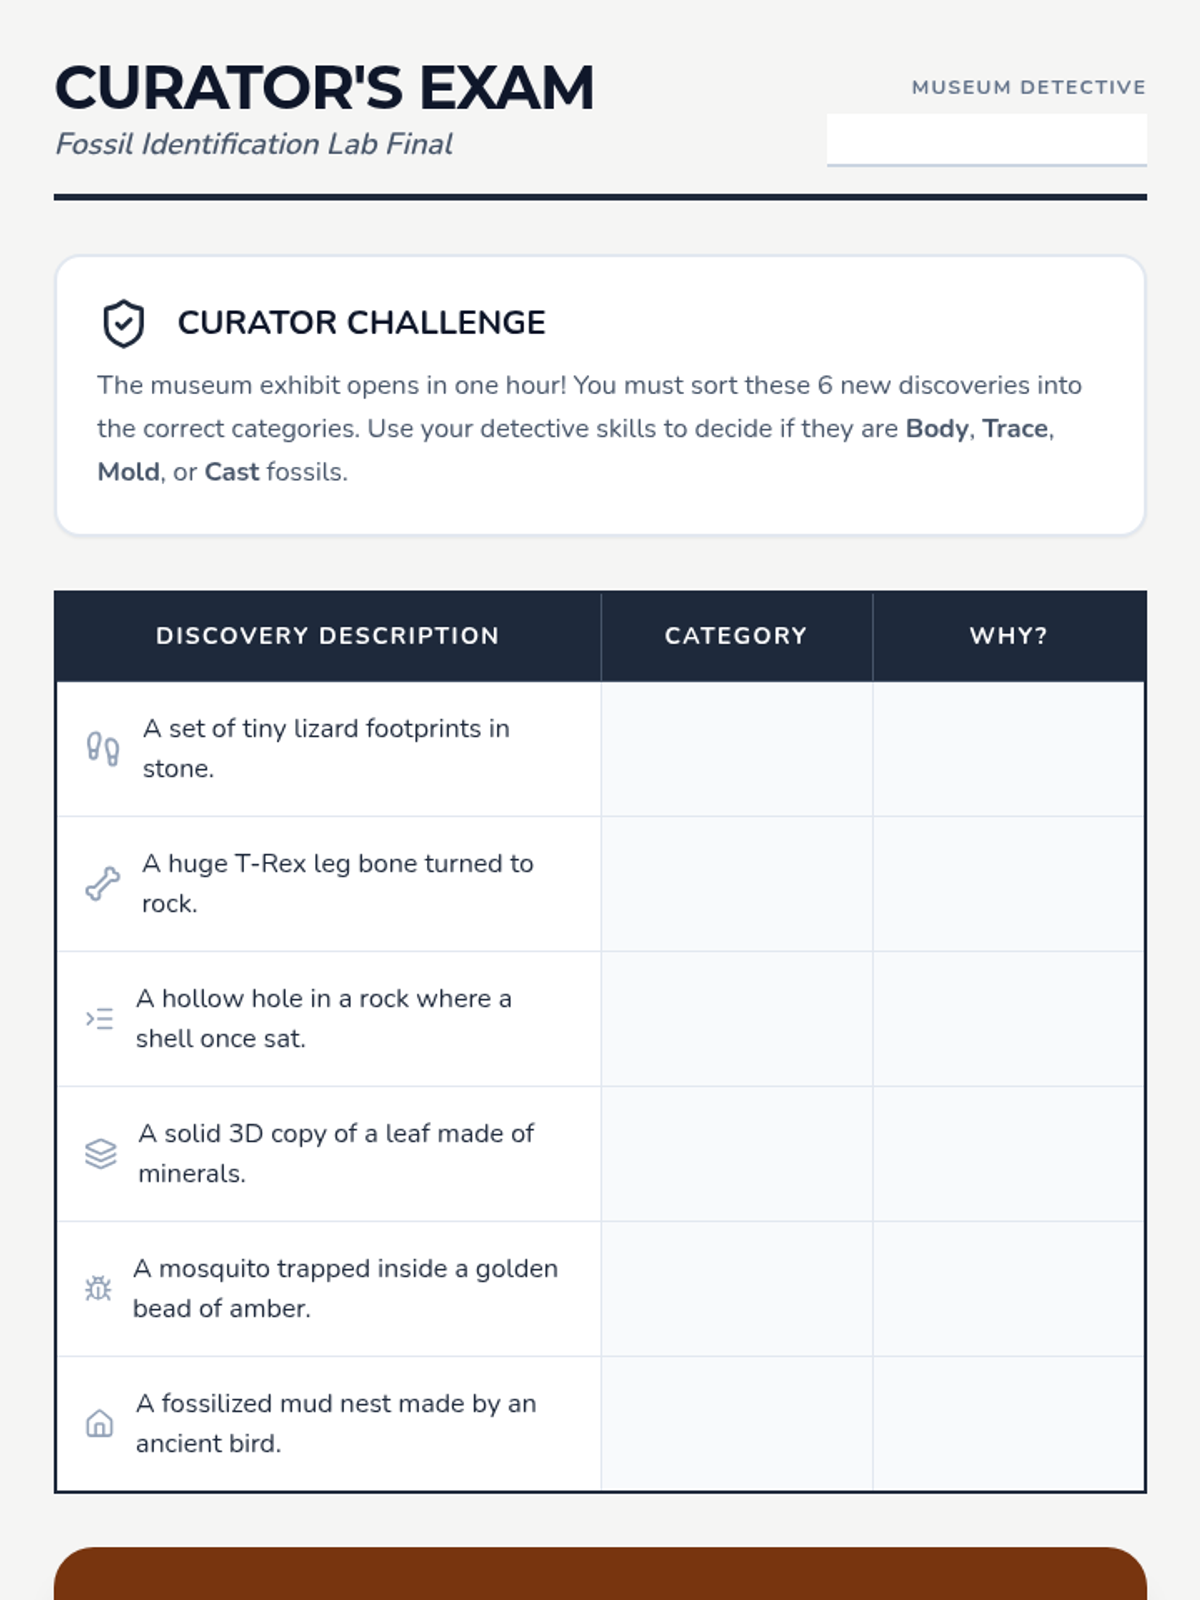Click the shield check icon near Curator Challenge

point(123,323)
